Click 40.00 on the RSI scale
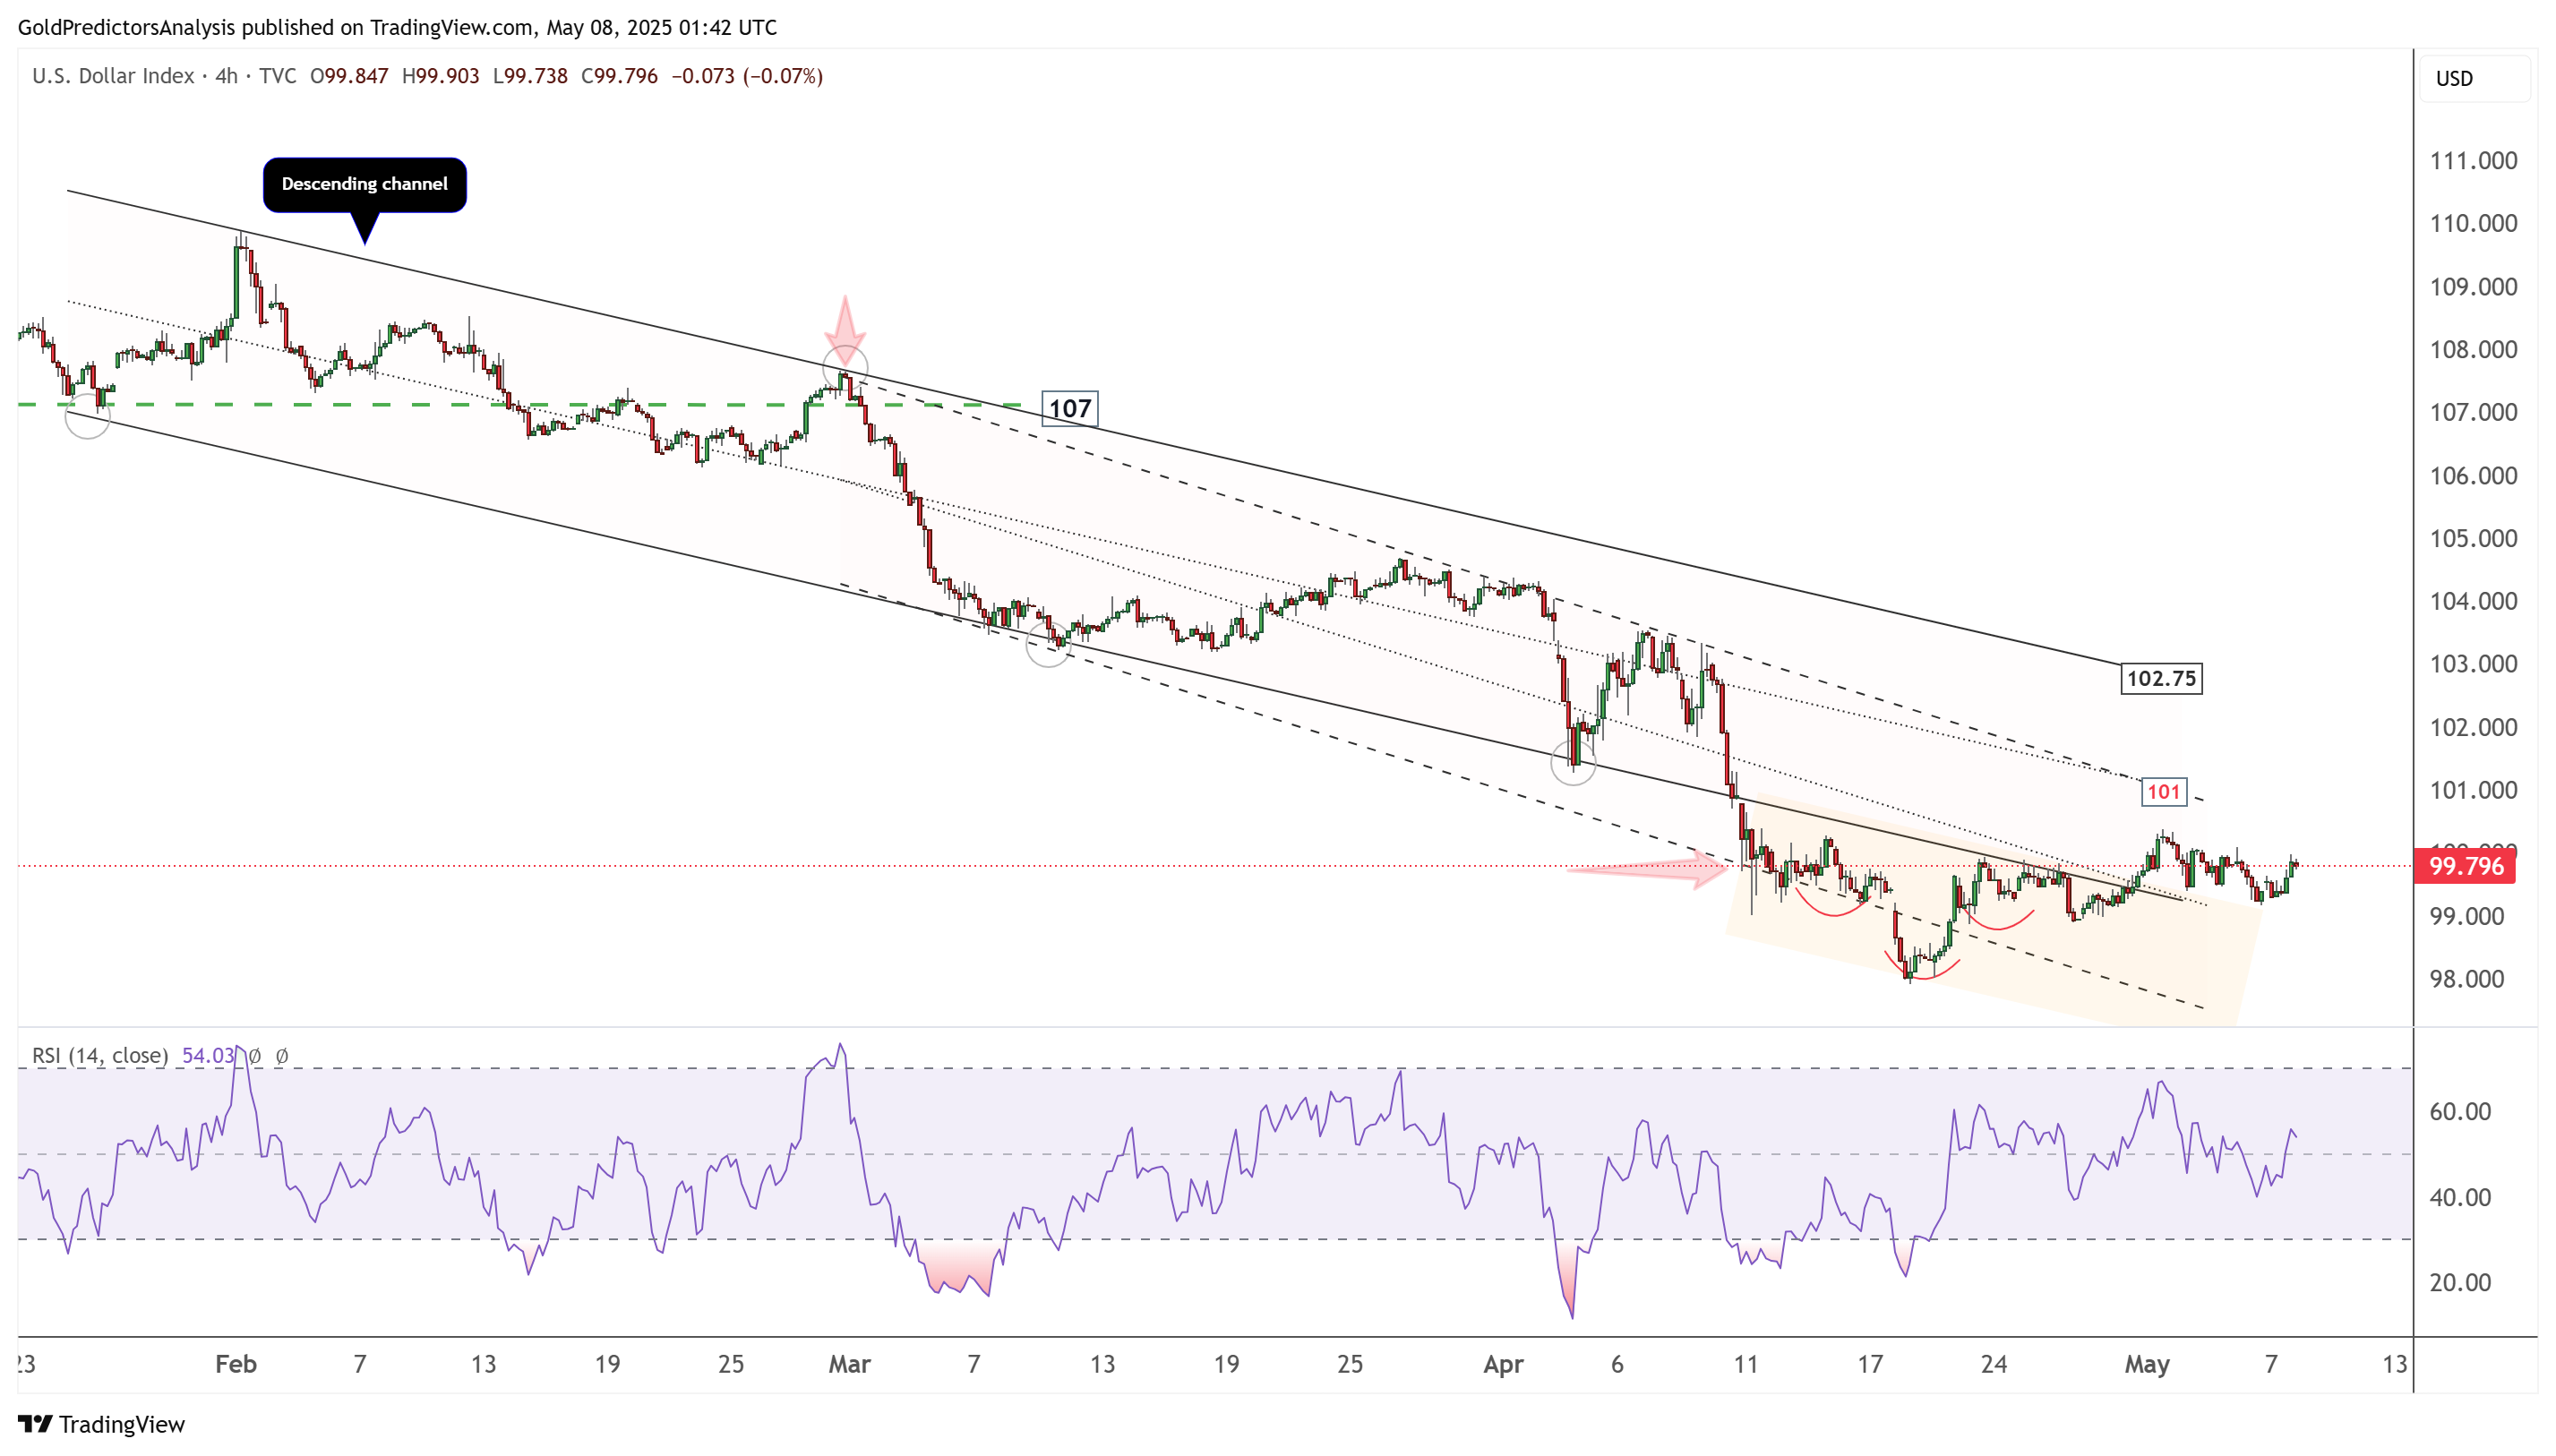Image resolution: width=2556 pixels, height=1456 pixels. pyautogui.click(x=2460, y=1197)
